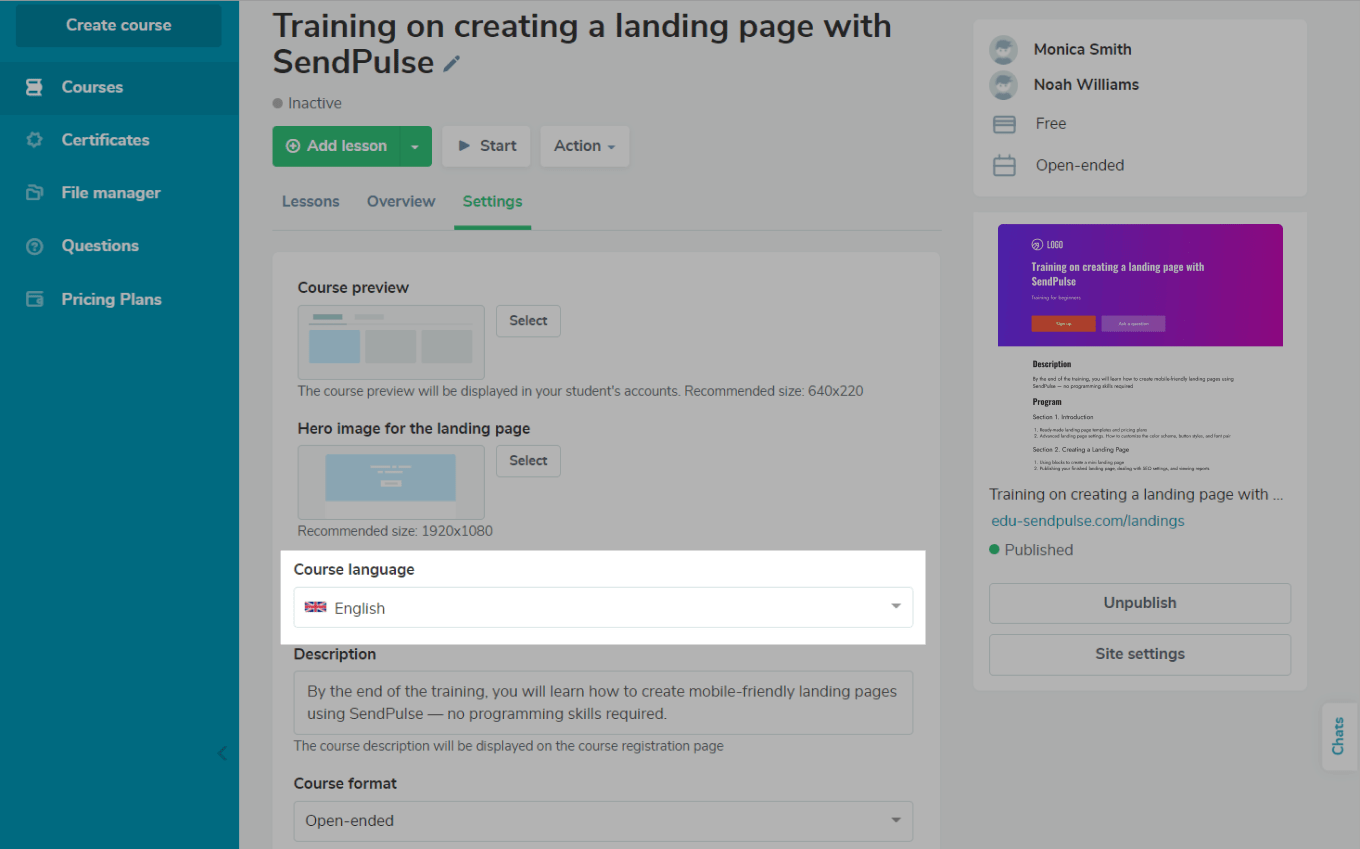Image resolution: width=1360 pixels, height=849 pixels.
Task: Click inside the Description text field
Action: coord(603,703)
